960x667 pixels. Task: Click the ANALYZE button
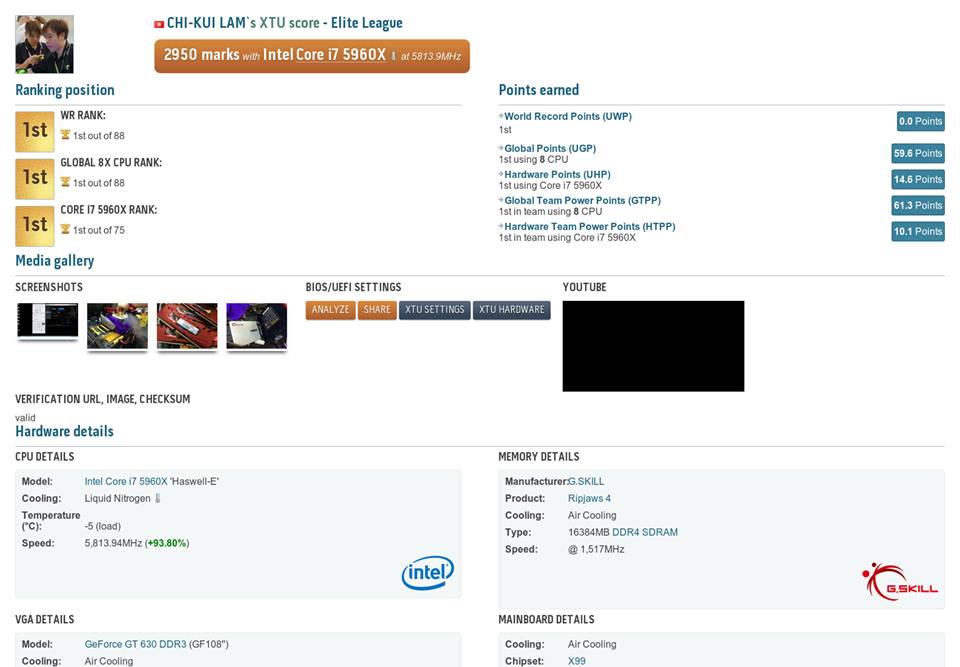click(x=331, y=310)
